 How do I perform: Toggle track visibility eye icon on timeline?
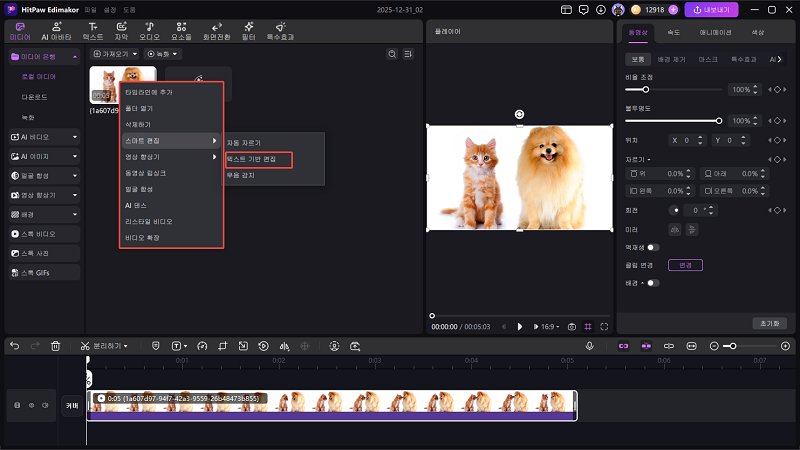(31, 405)
